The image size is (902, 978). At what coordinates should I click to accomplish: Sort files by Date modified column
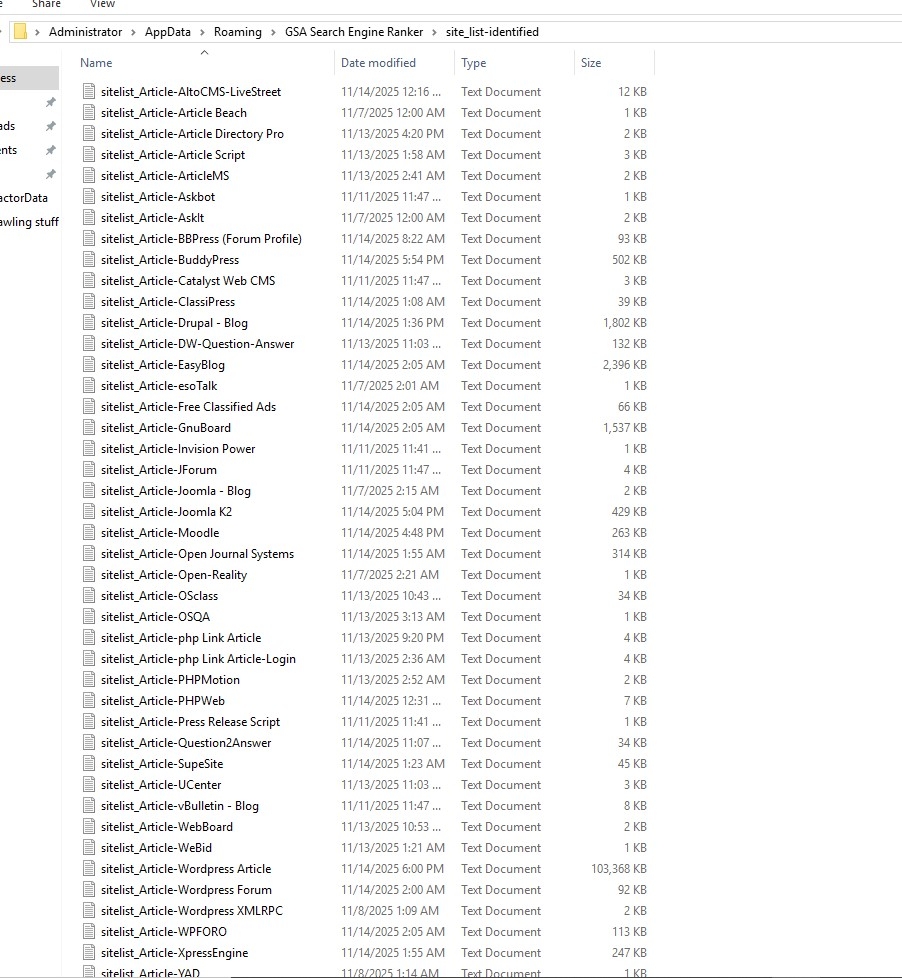pyautogui.click(x=378, y=63)
